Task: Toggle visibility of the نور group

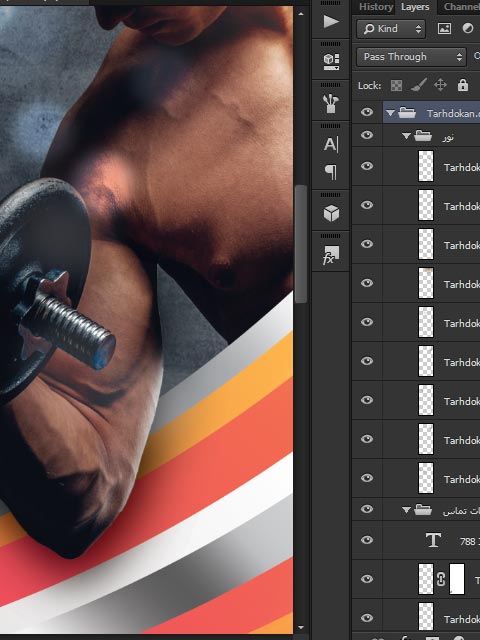Action: (x=367, y=135)
